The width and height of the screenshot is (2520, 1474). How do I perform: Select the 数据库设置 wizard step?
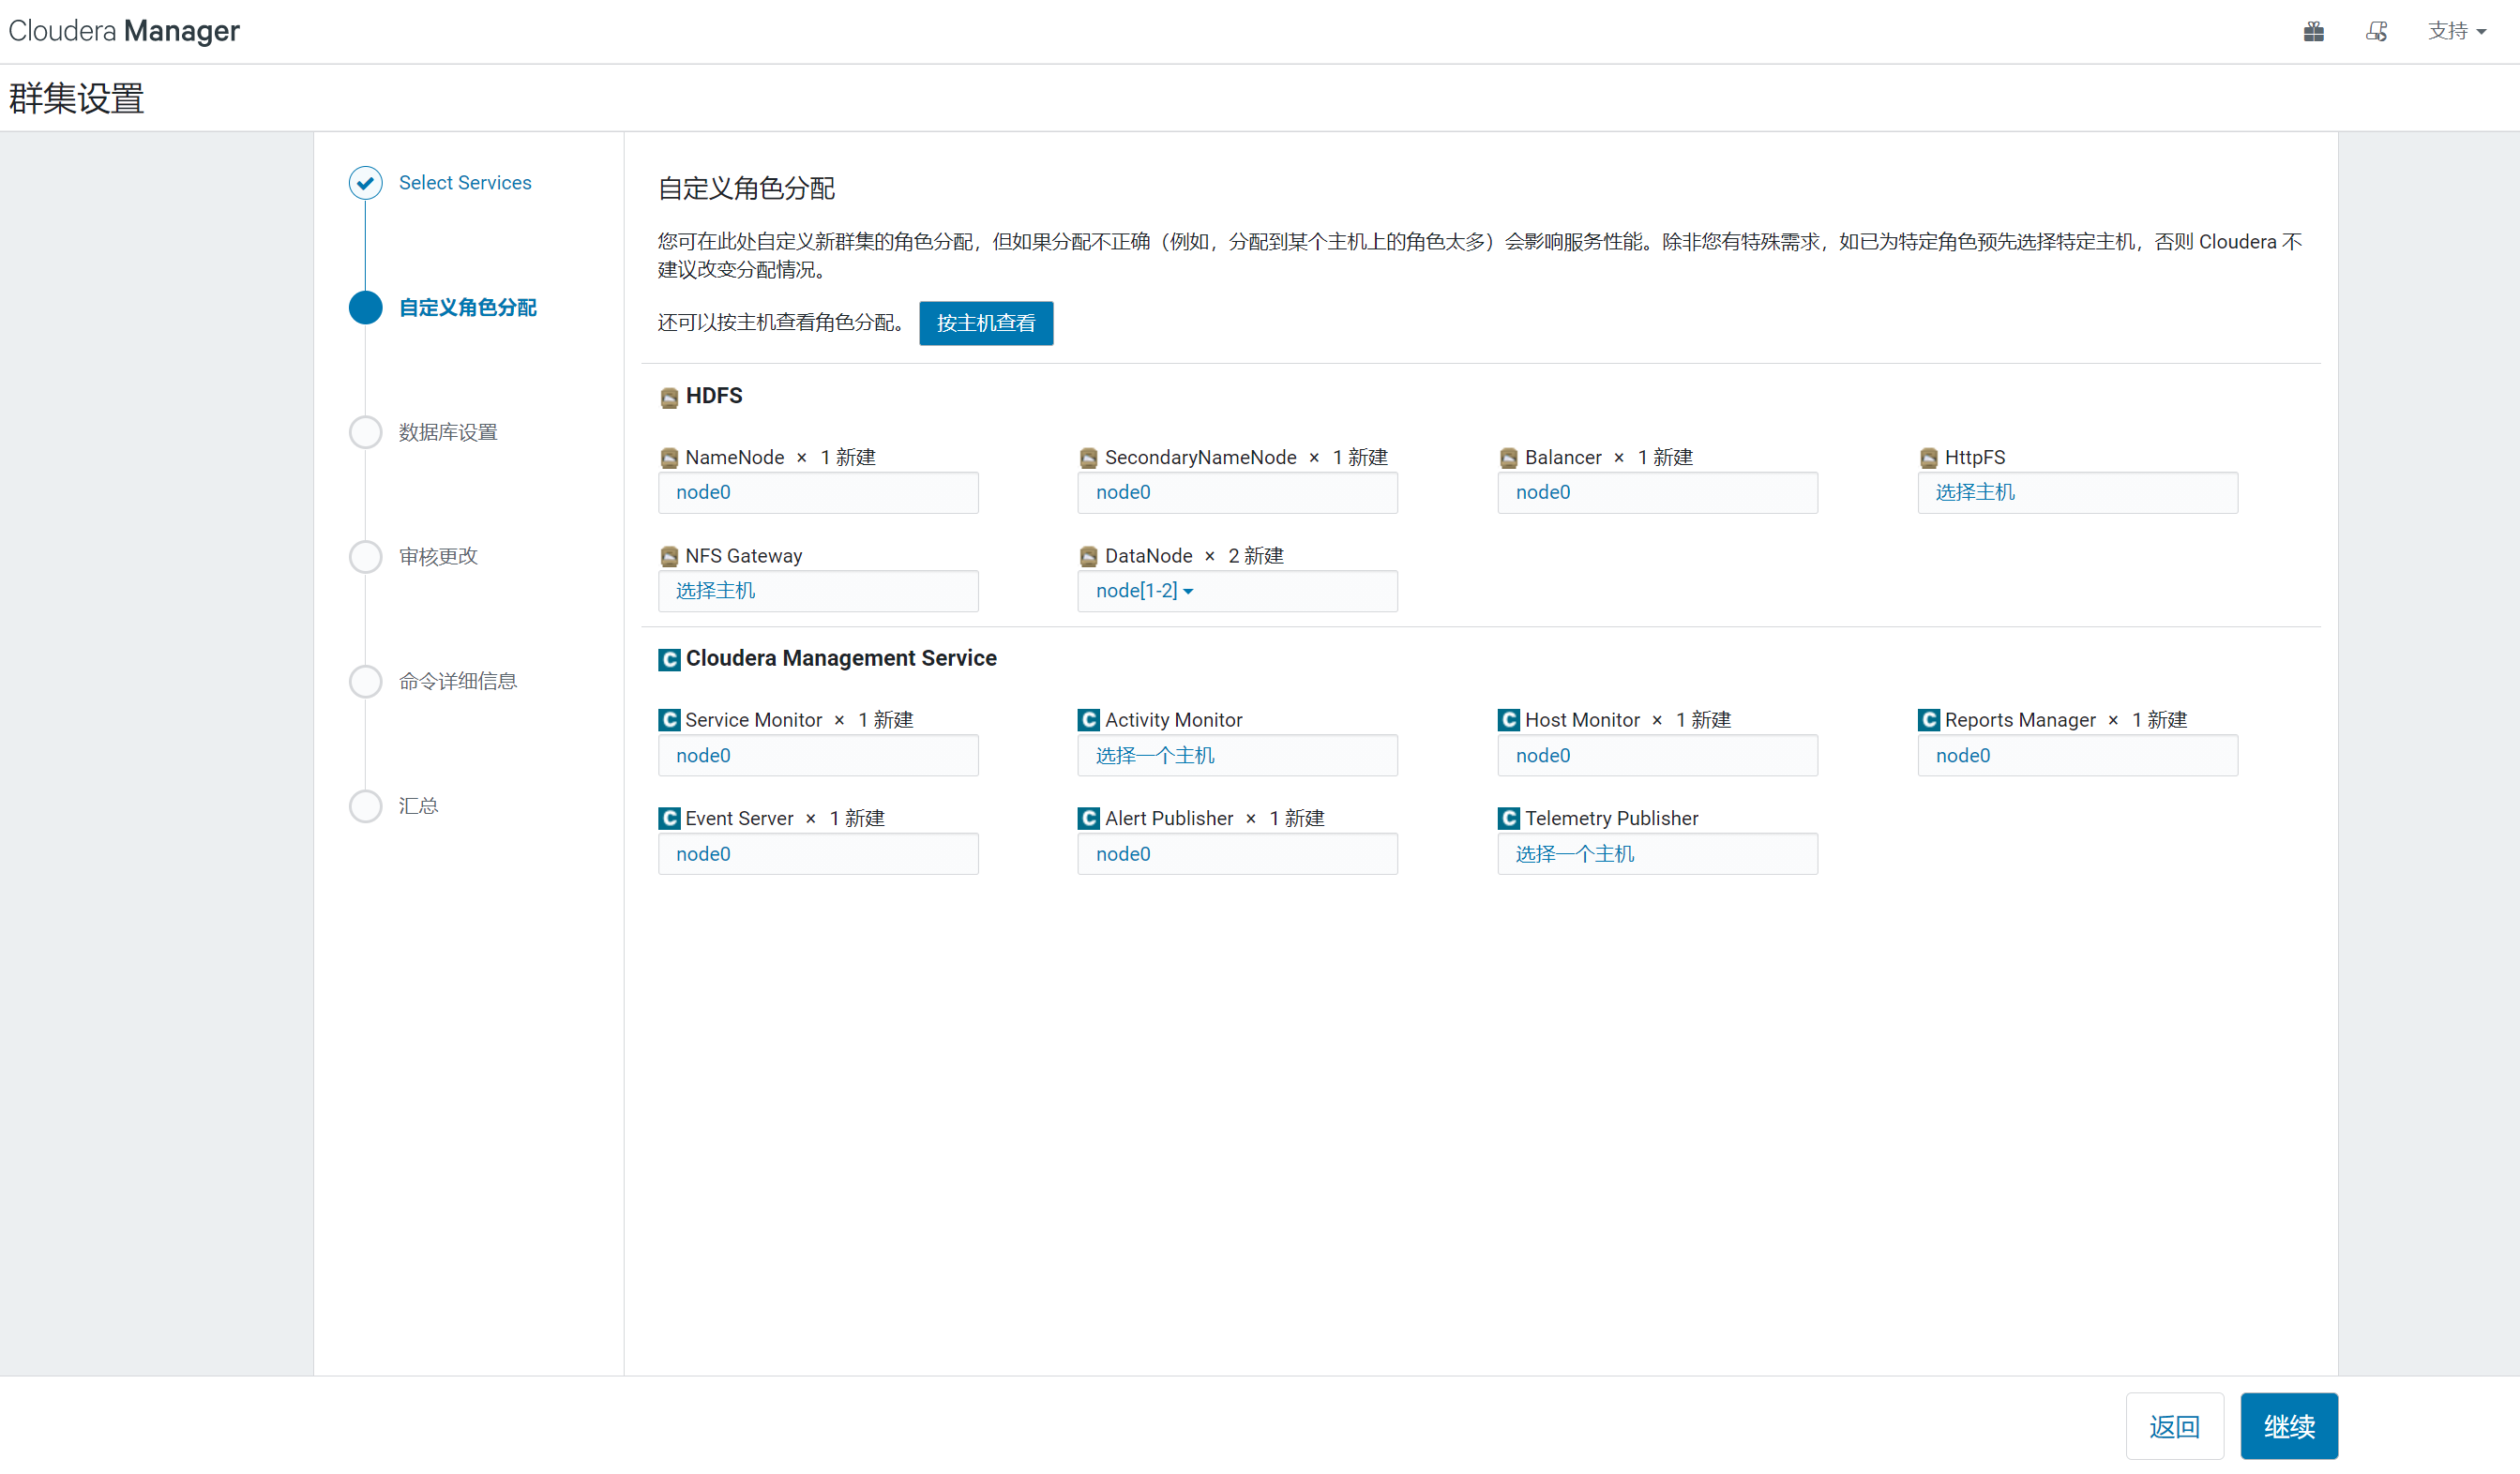(x=447, y=431)
